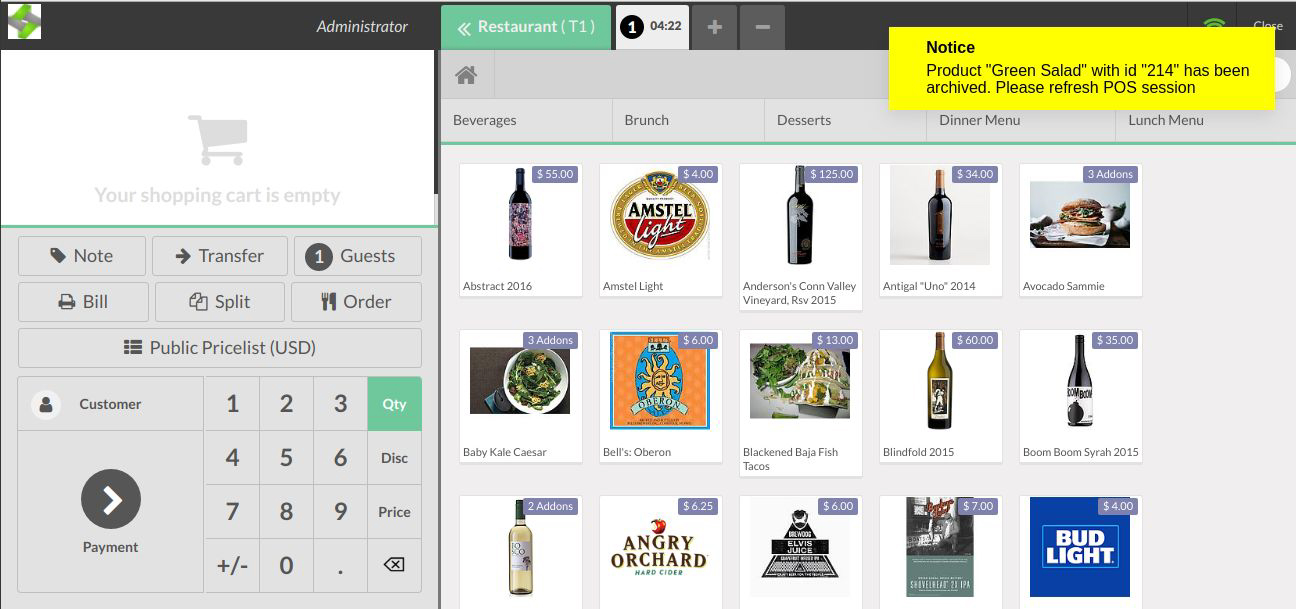Select order tab 1 at 04:22

coord(652,27)
